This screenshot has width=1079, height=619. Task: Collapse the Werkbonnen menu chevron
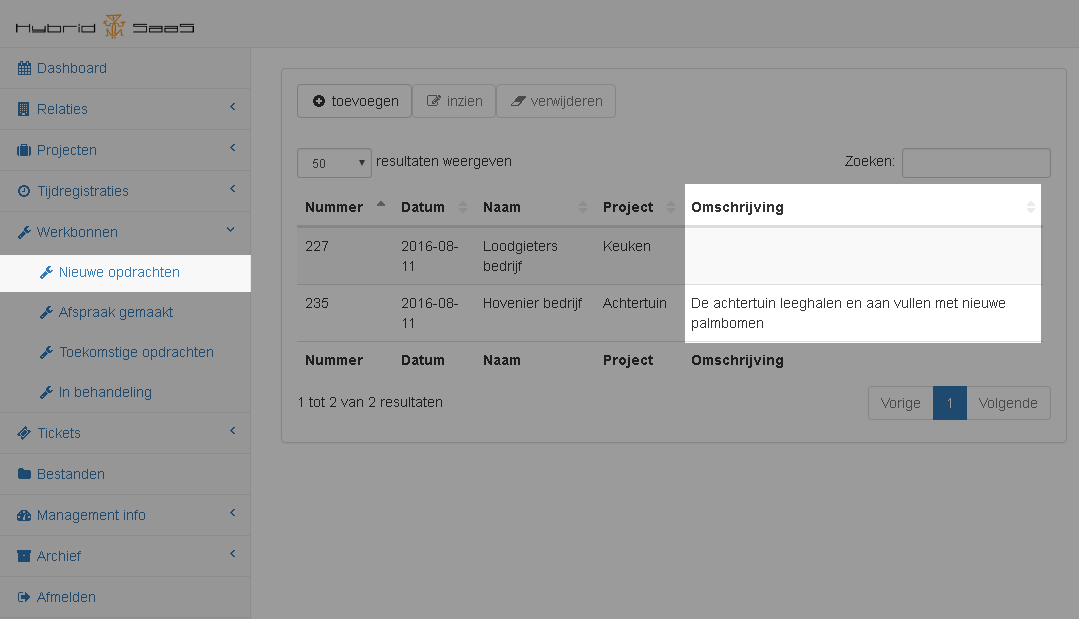tap(231, 231)
